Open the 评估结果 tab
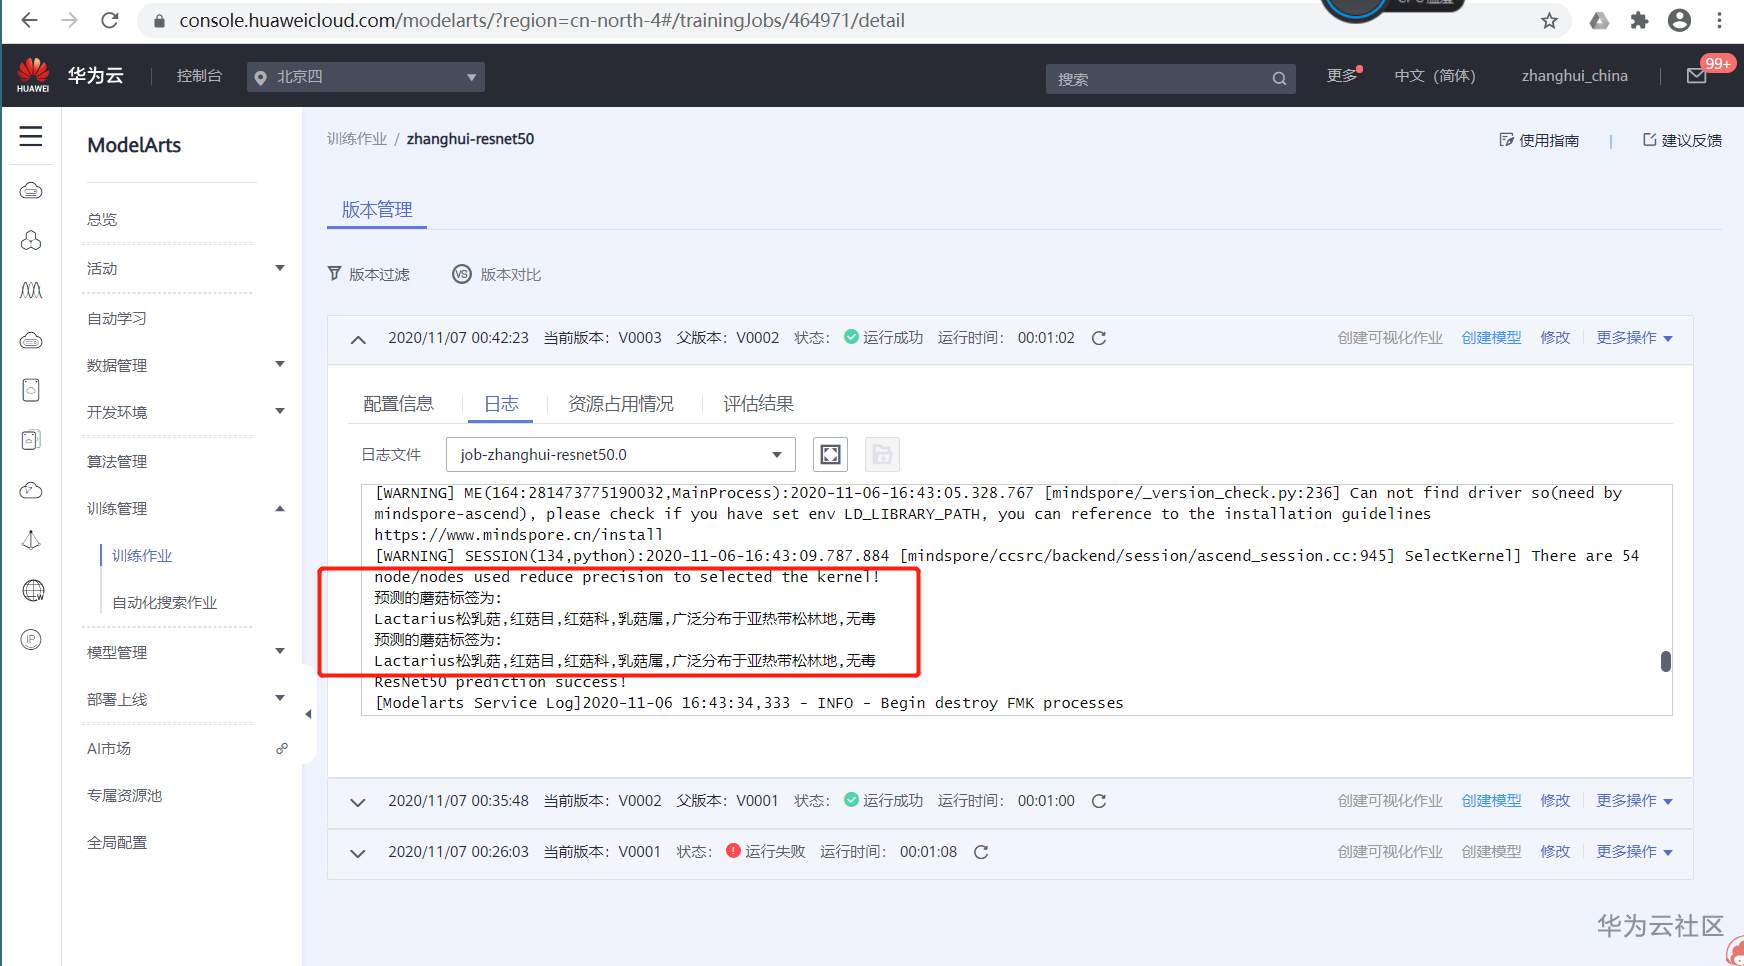Screen dimensions: 1744x966 758,404
